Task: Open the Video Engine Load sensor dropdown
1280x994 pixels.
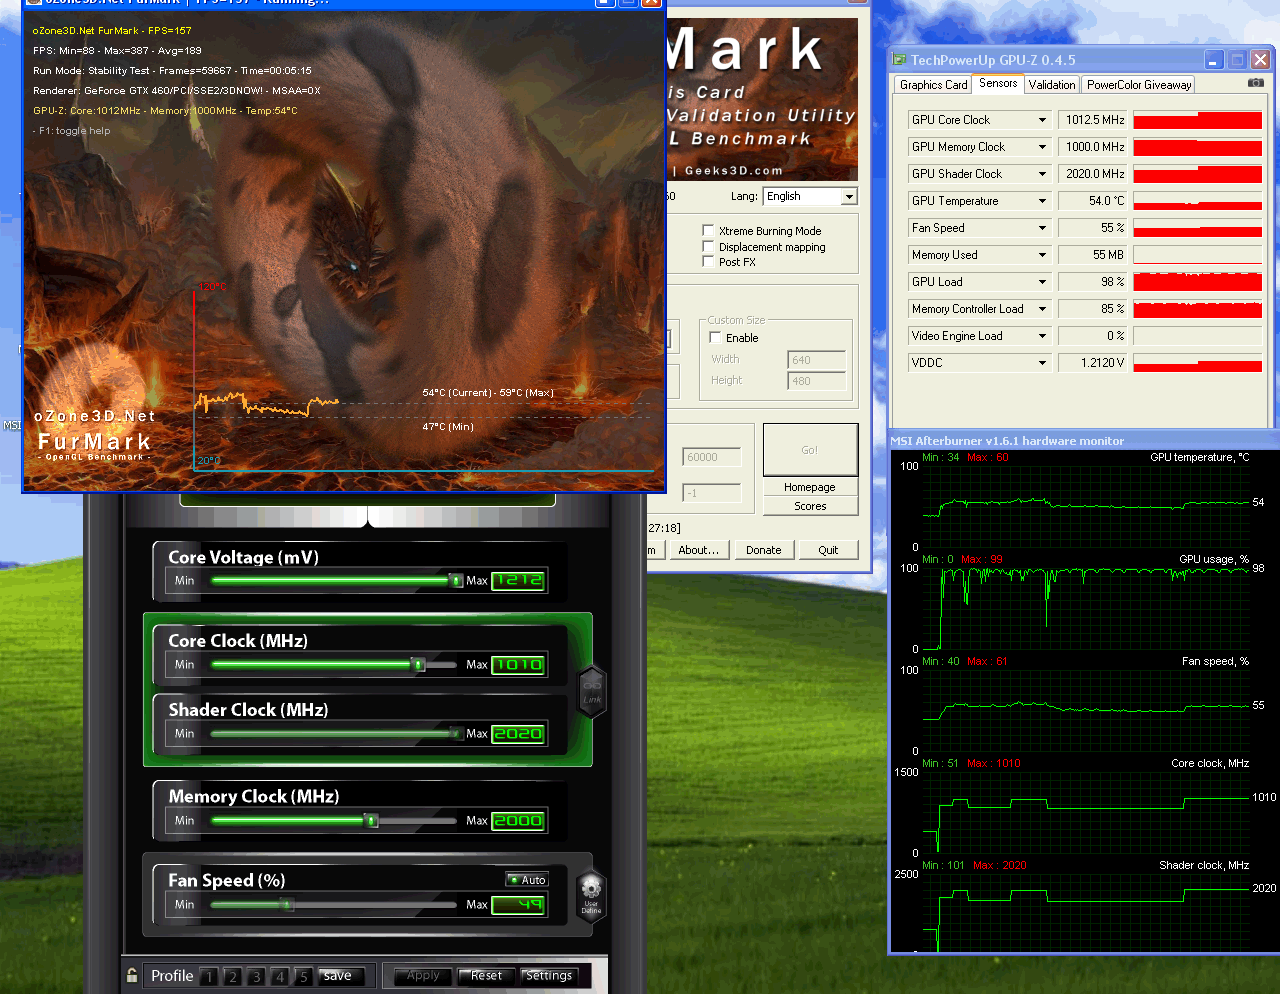Action: pyautogui.click(x=1042, y=336)
